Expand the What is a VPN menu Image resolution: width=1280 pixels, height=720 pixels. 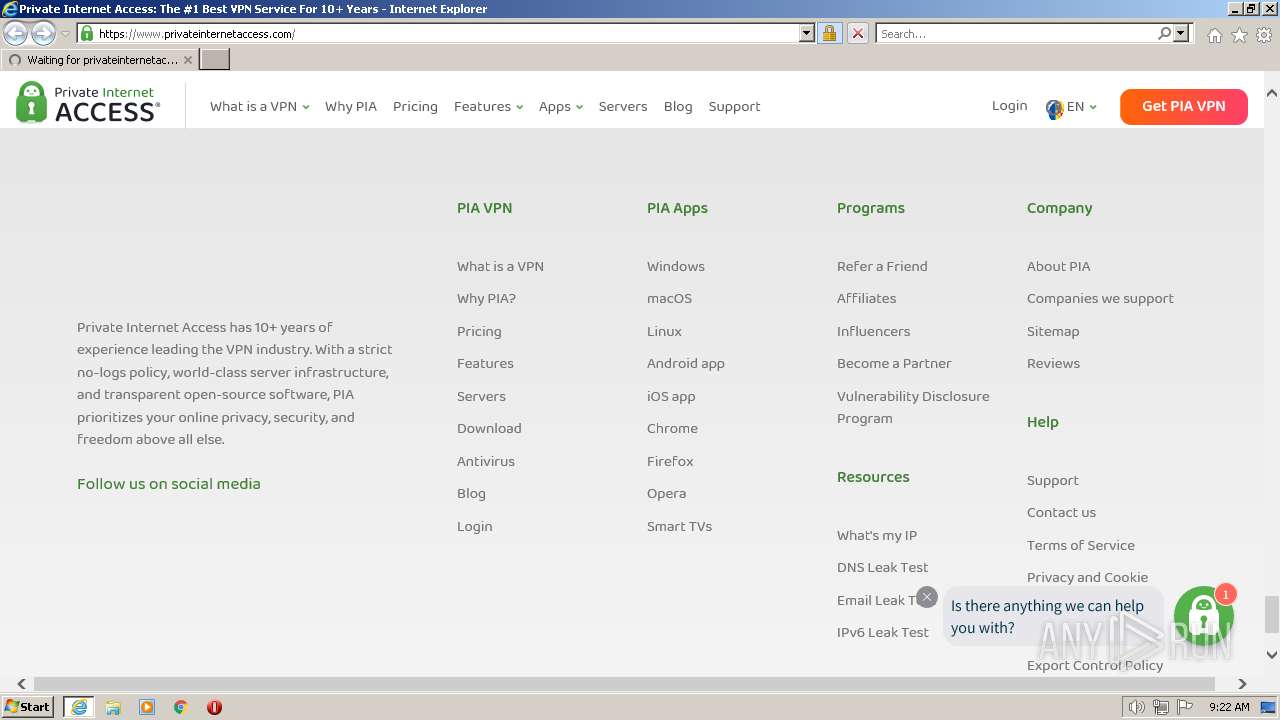[259, 106]
